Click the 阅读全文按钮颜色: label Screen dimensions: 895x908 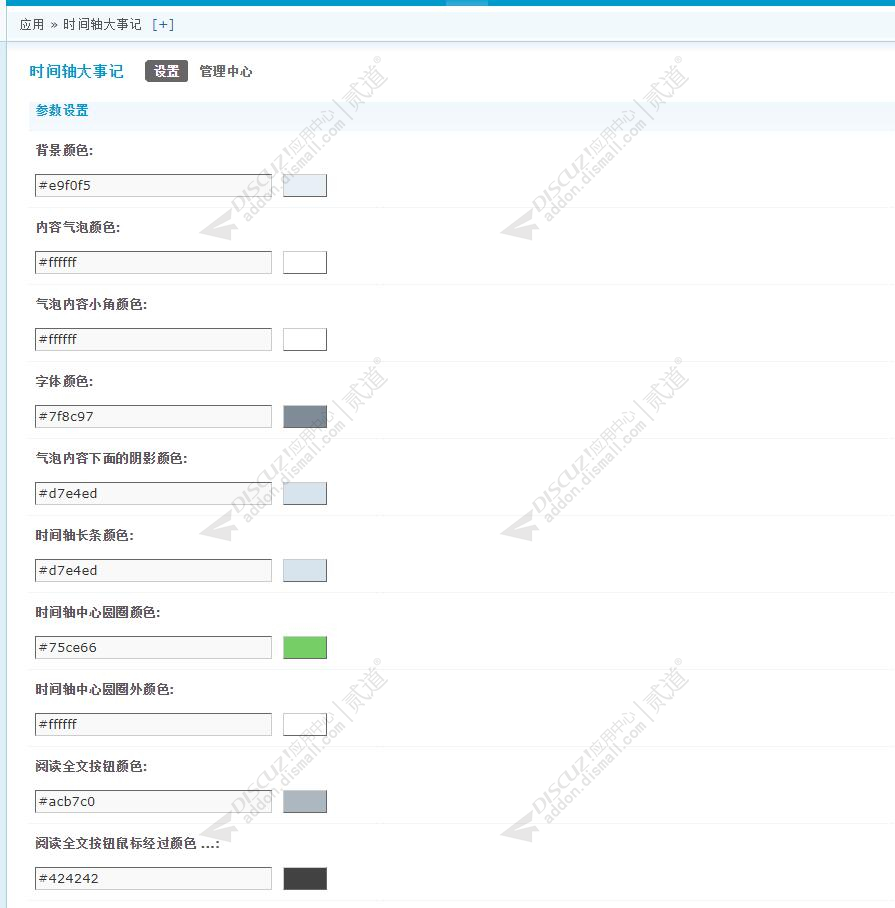(x=91, y=767)
